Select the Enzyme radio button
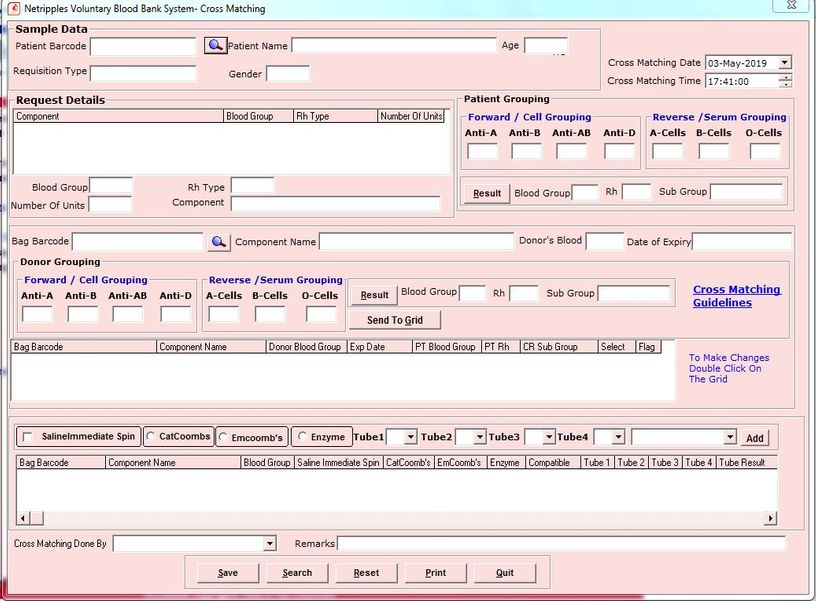This screenshot has width=816, height=601. (x=302, y=437)
